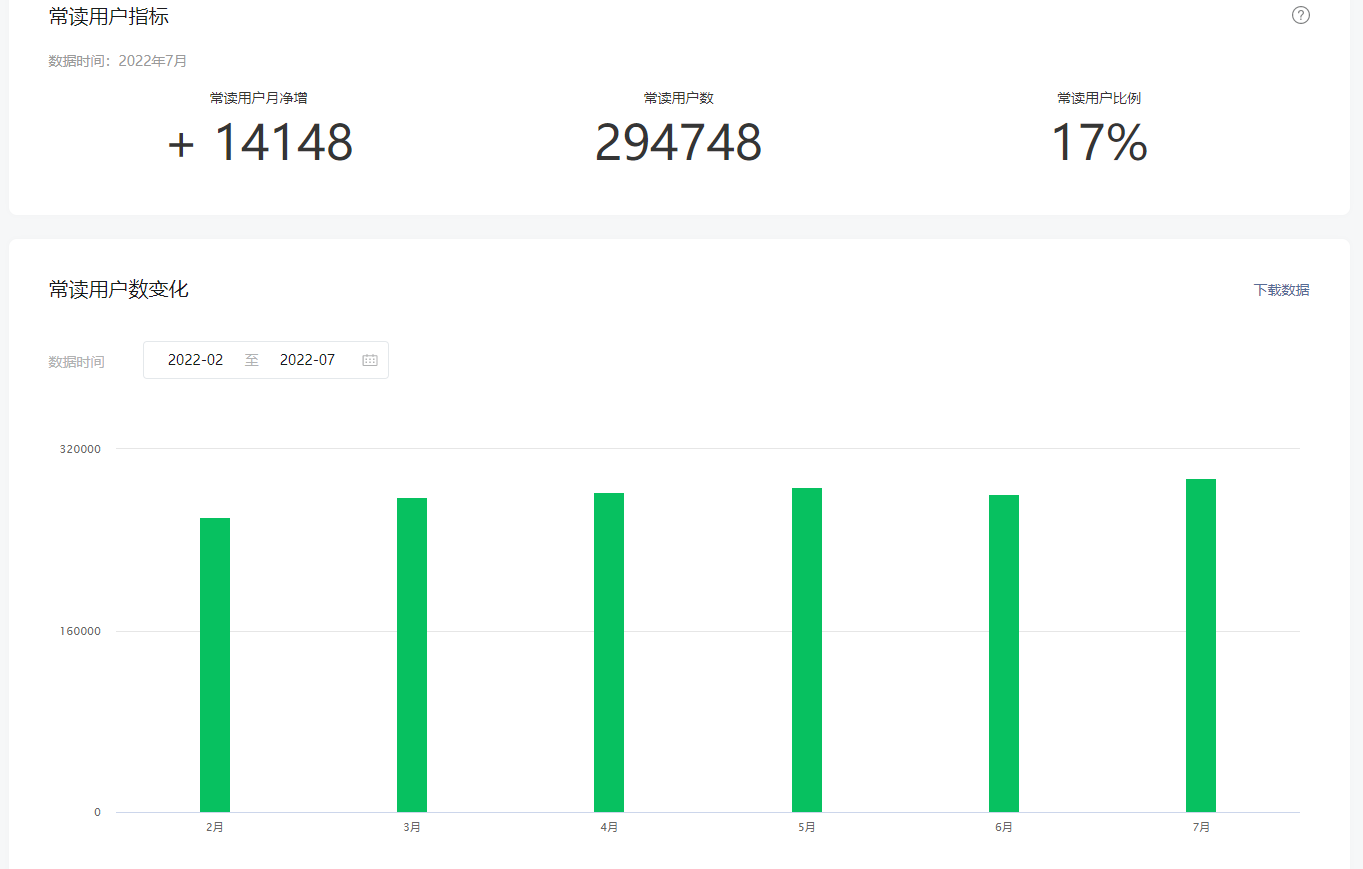Select the start month 2022-02 field
The width and height of the screenshot is (1363, 869).
pos(196,360)
